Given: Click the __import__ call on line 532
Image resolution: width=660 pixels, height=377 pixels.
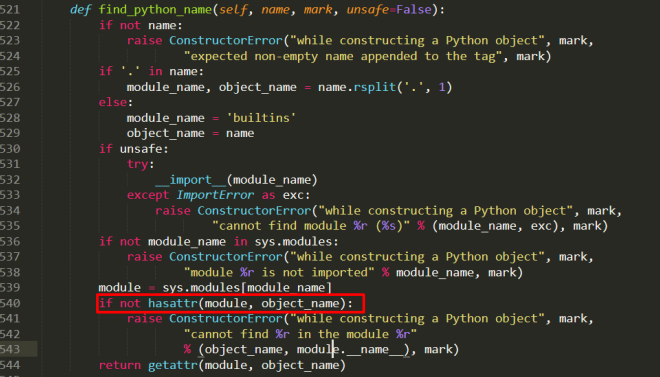Looking at the screenshot, I should tap(191, 180).
